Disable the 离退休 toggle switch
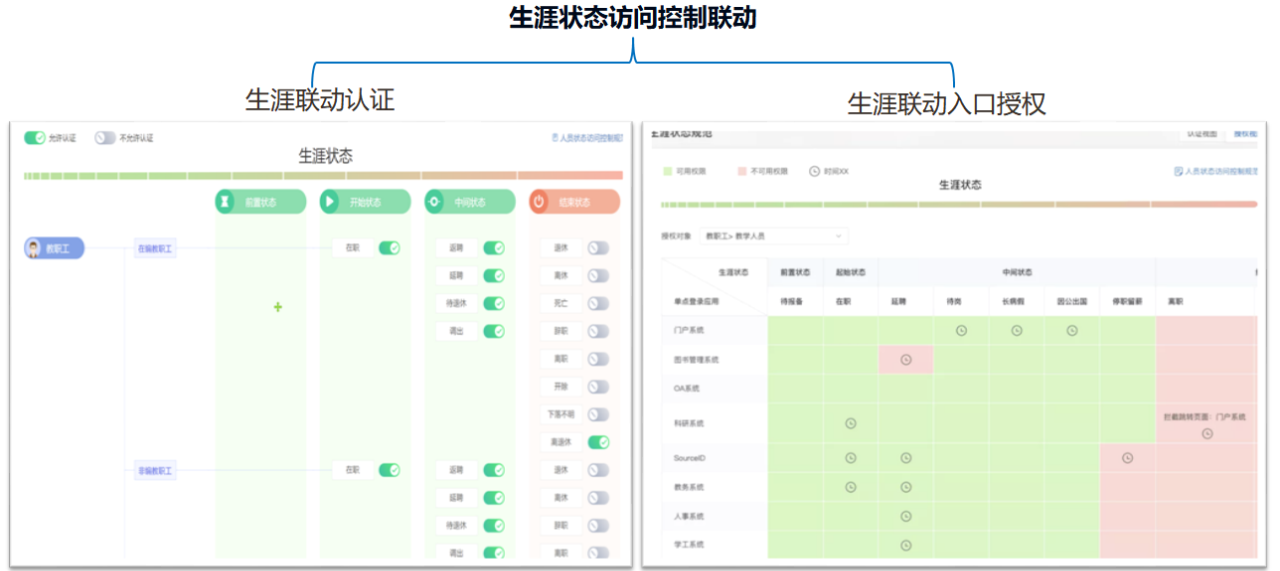 598,442
